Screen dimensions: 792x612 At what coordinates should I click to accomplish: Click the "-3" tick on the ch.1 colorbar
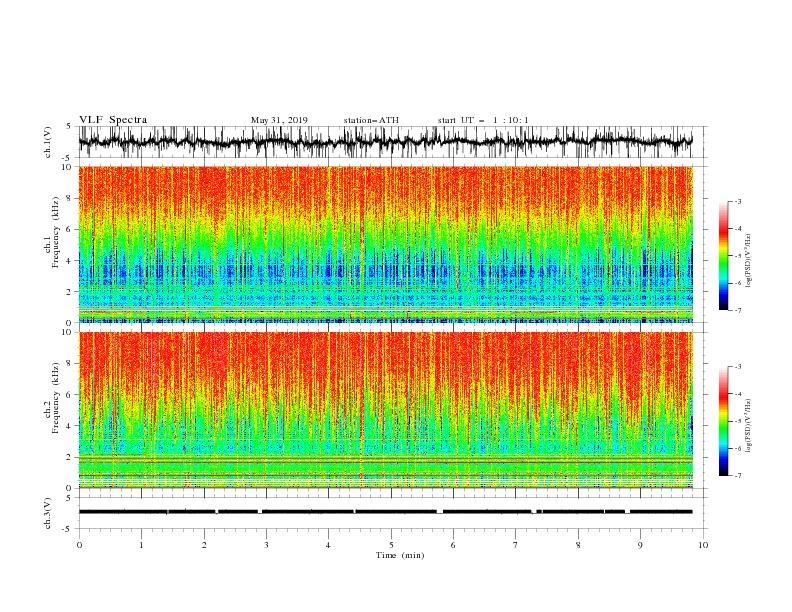coord(737,201)
